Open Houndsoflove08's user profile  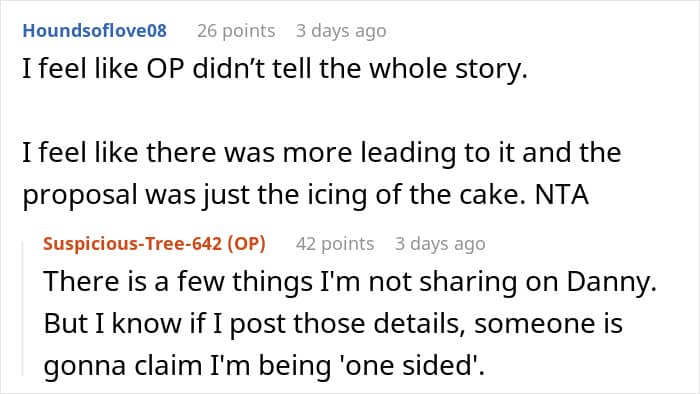click(x=95, y=31)
